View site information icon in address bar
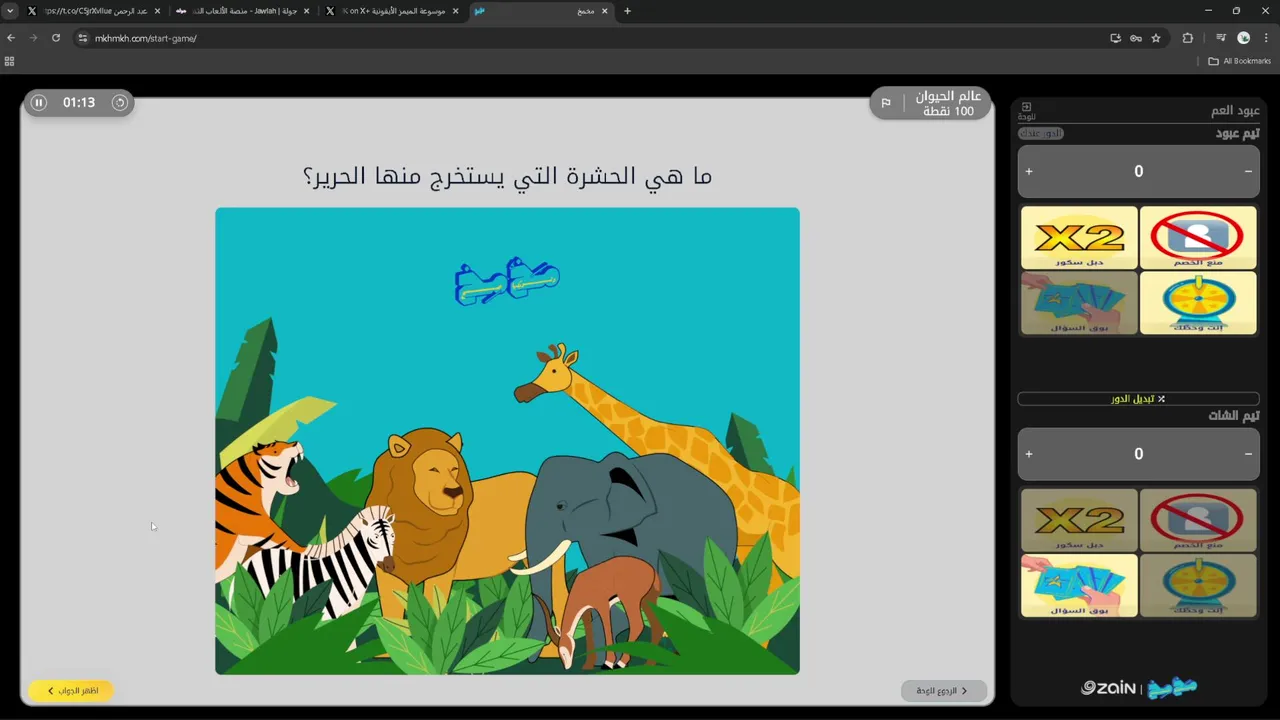The width and height of the screenshot is (1280, 720). tap(83, 38)
